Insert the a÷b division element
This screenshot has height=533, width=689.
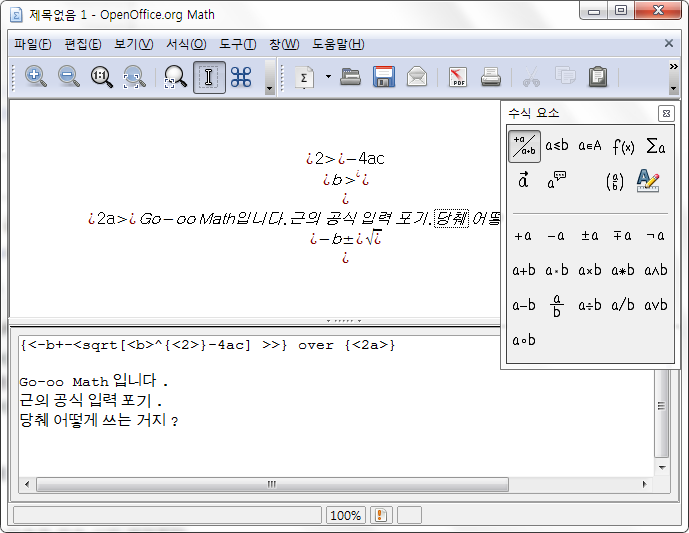pos(590,305)
